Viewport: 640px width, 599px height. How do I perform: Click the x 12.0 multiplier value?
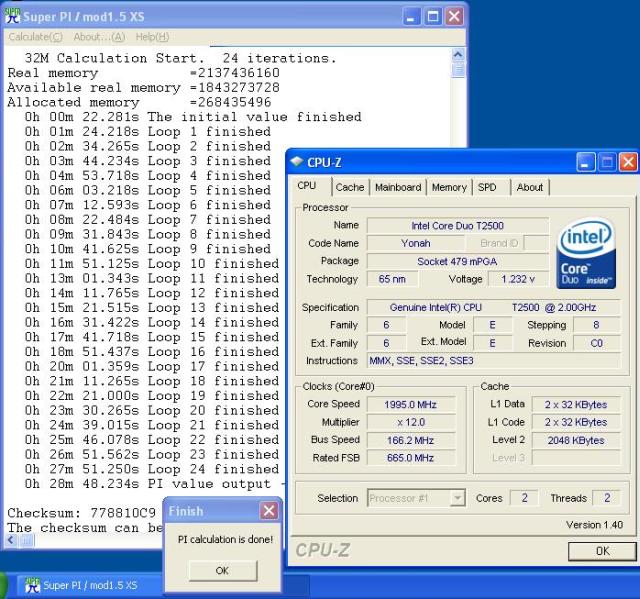tap(411, 422)
